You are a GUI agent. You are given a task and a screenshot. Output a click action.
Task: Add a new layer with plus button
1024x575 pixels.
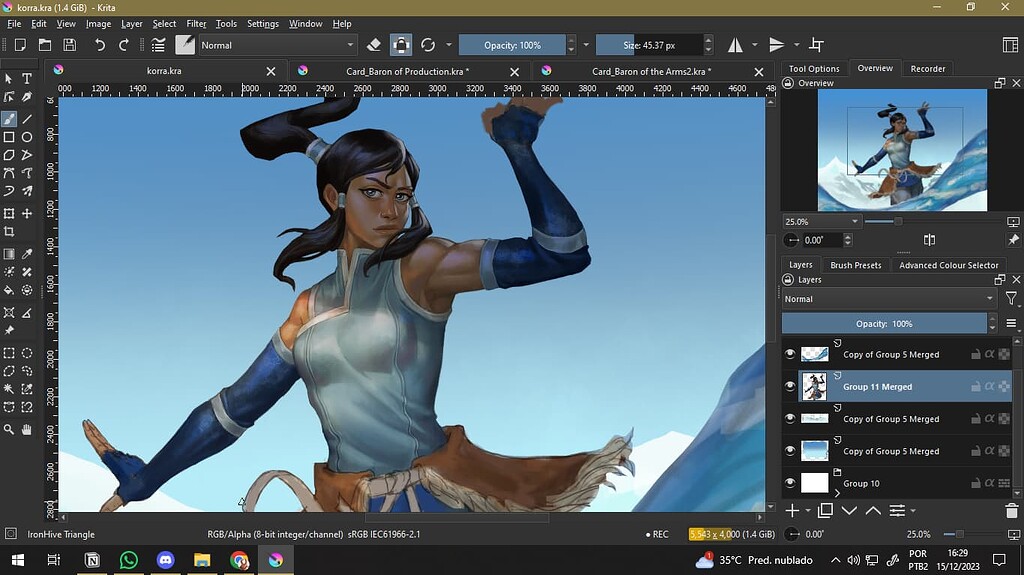click(x=792, y=511)
